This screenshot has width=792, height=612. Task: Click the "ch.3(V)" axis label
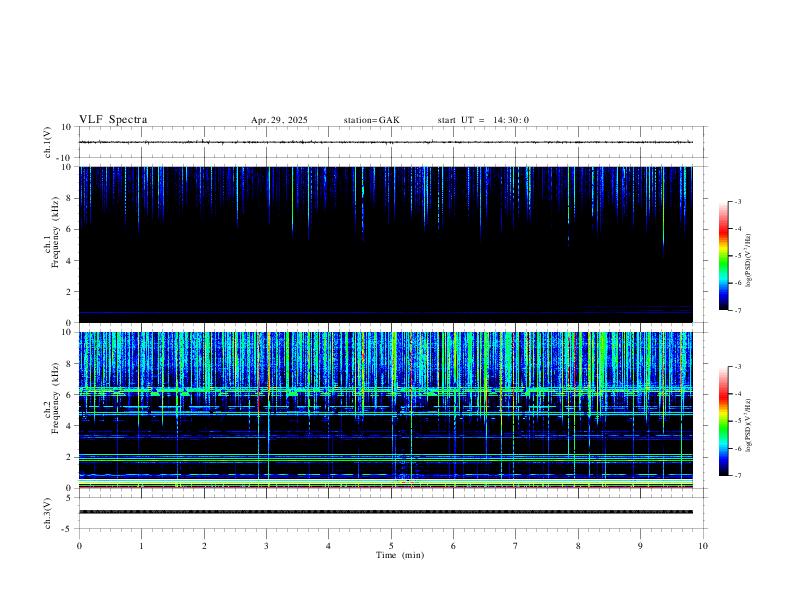(48, 514)
